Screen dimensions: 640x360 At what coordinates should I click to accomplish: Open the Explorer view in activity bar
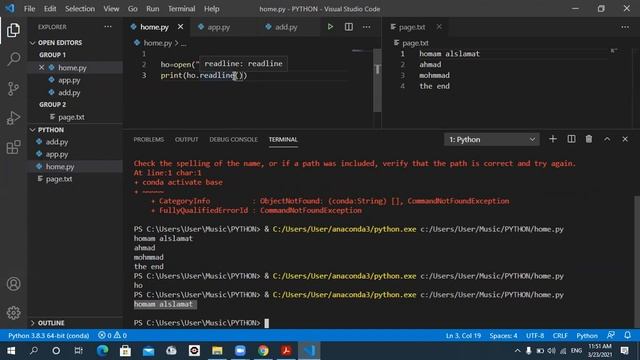pos(13,30)
